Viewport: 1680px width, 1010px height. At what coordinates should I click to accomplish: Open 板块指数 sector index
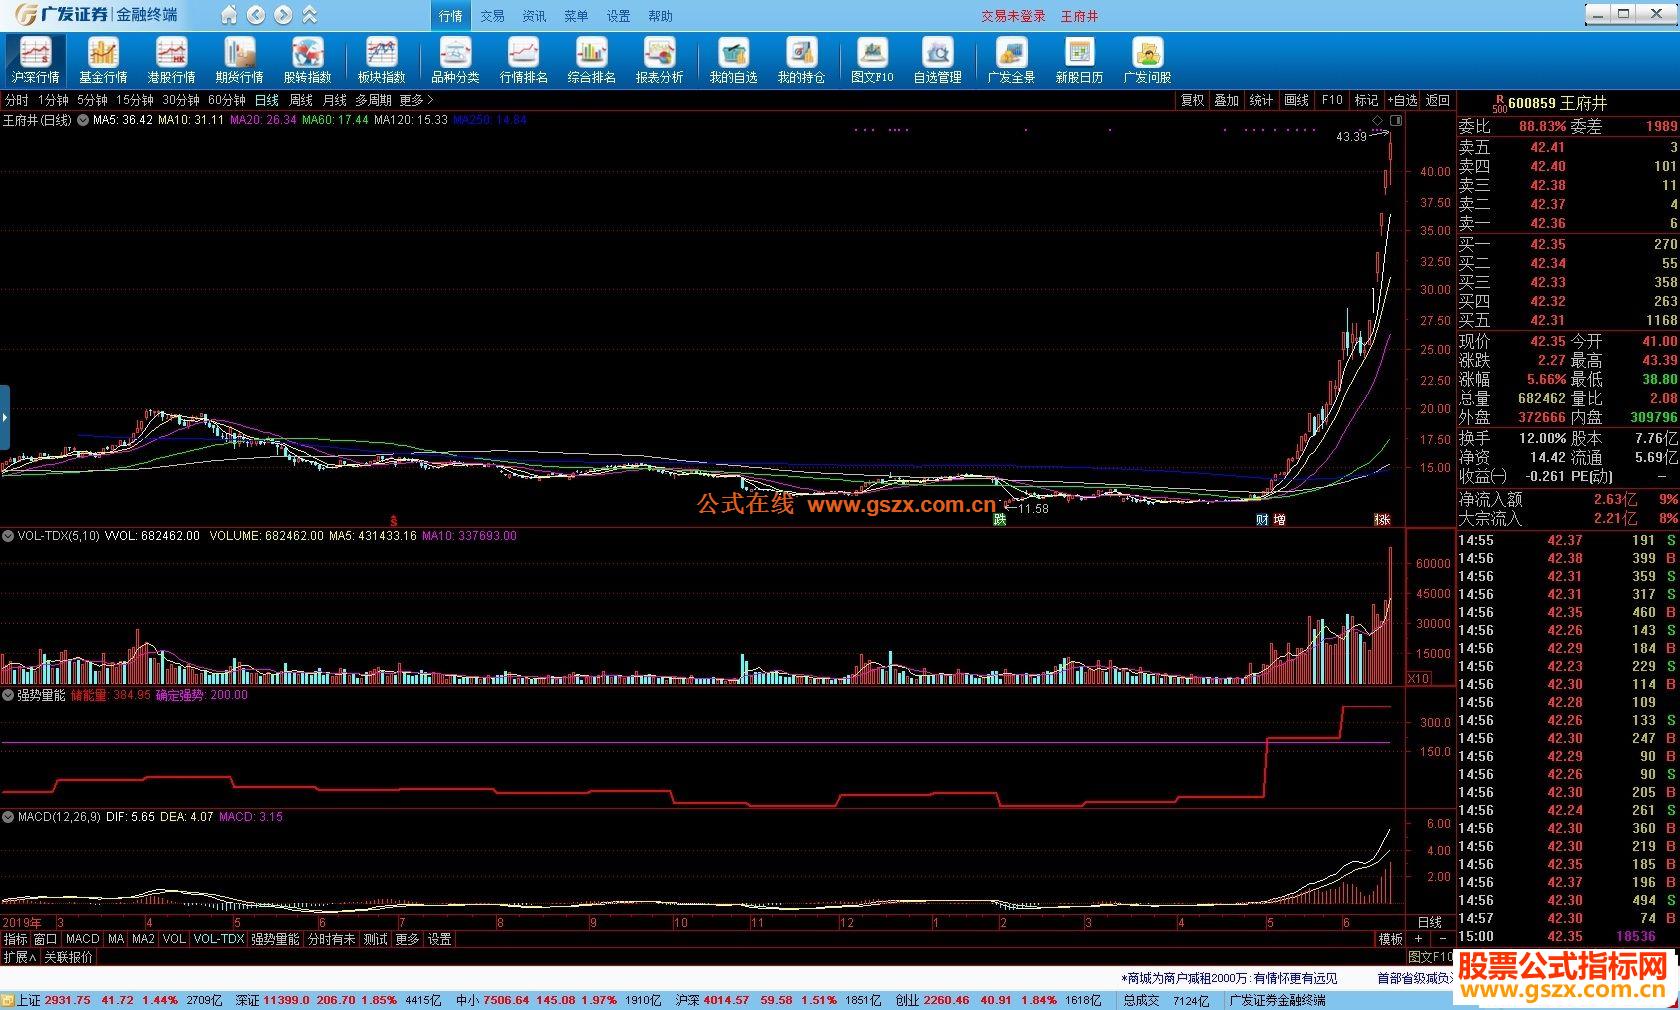point(381,60)
